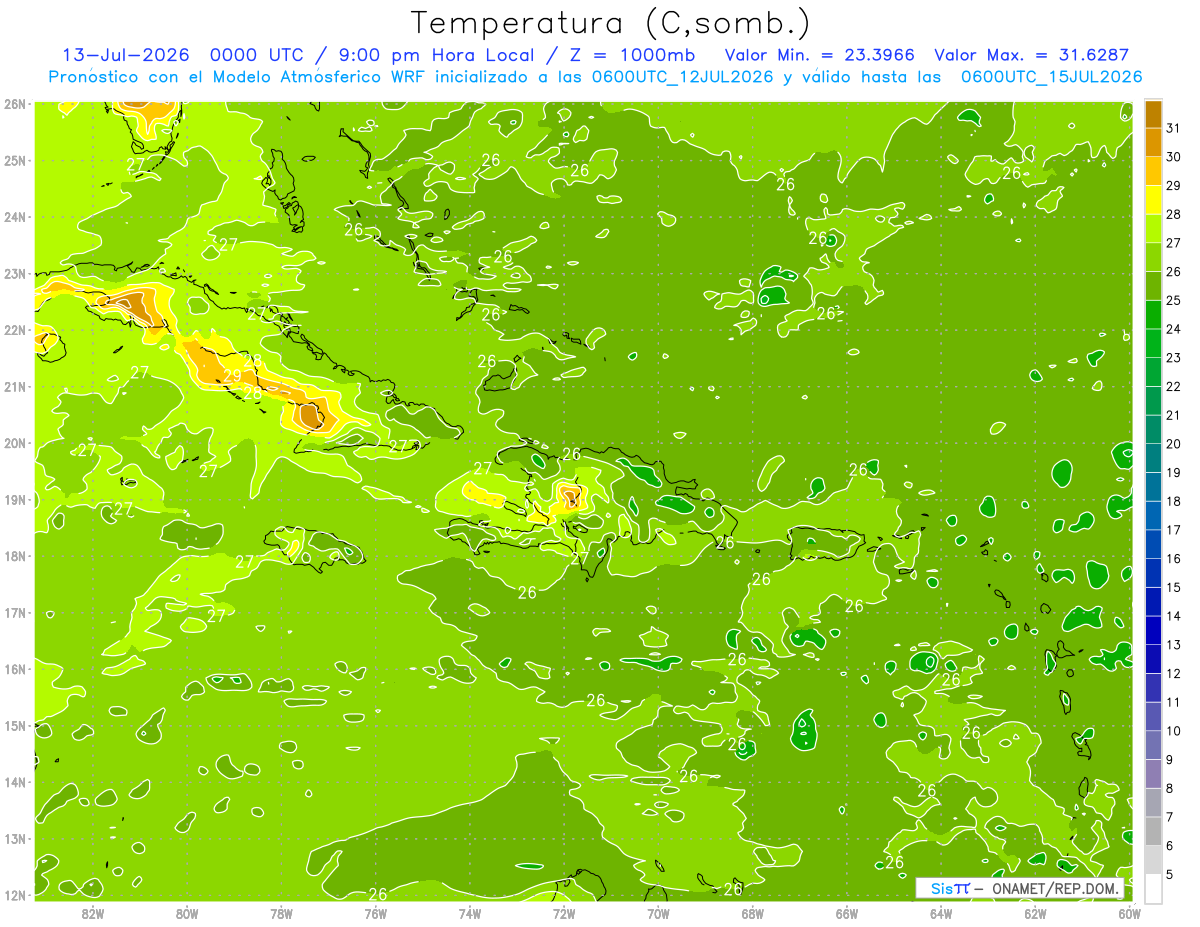Screen dimensions: 1200x927
Task: Click color scale number 28
Action: tap(1173, 214)
